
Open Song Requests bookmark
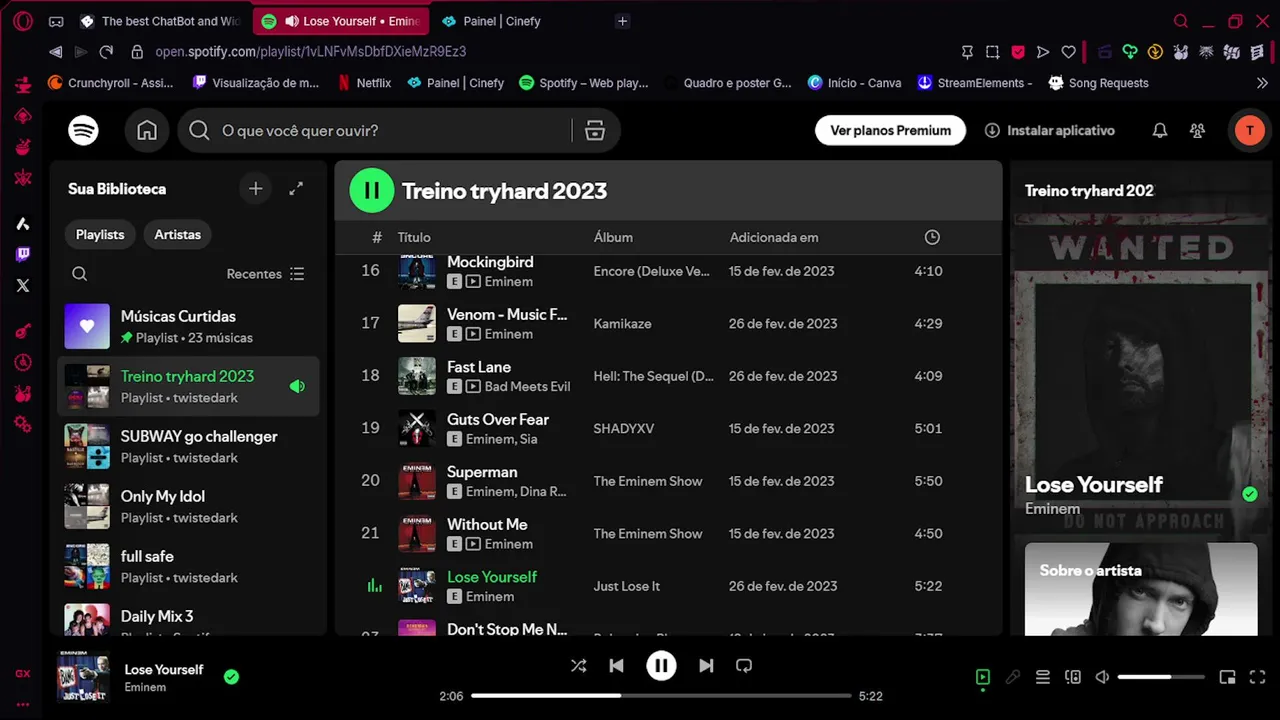[1098, 83]
